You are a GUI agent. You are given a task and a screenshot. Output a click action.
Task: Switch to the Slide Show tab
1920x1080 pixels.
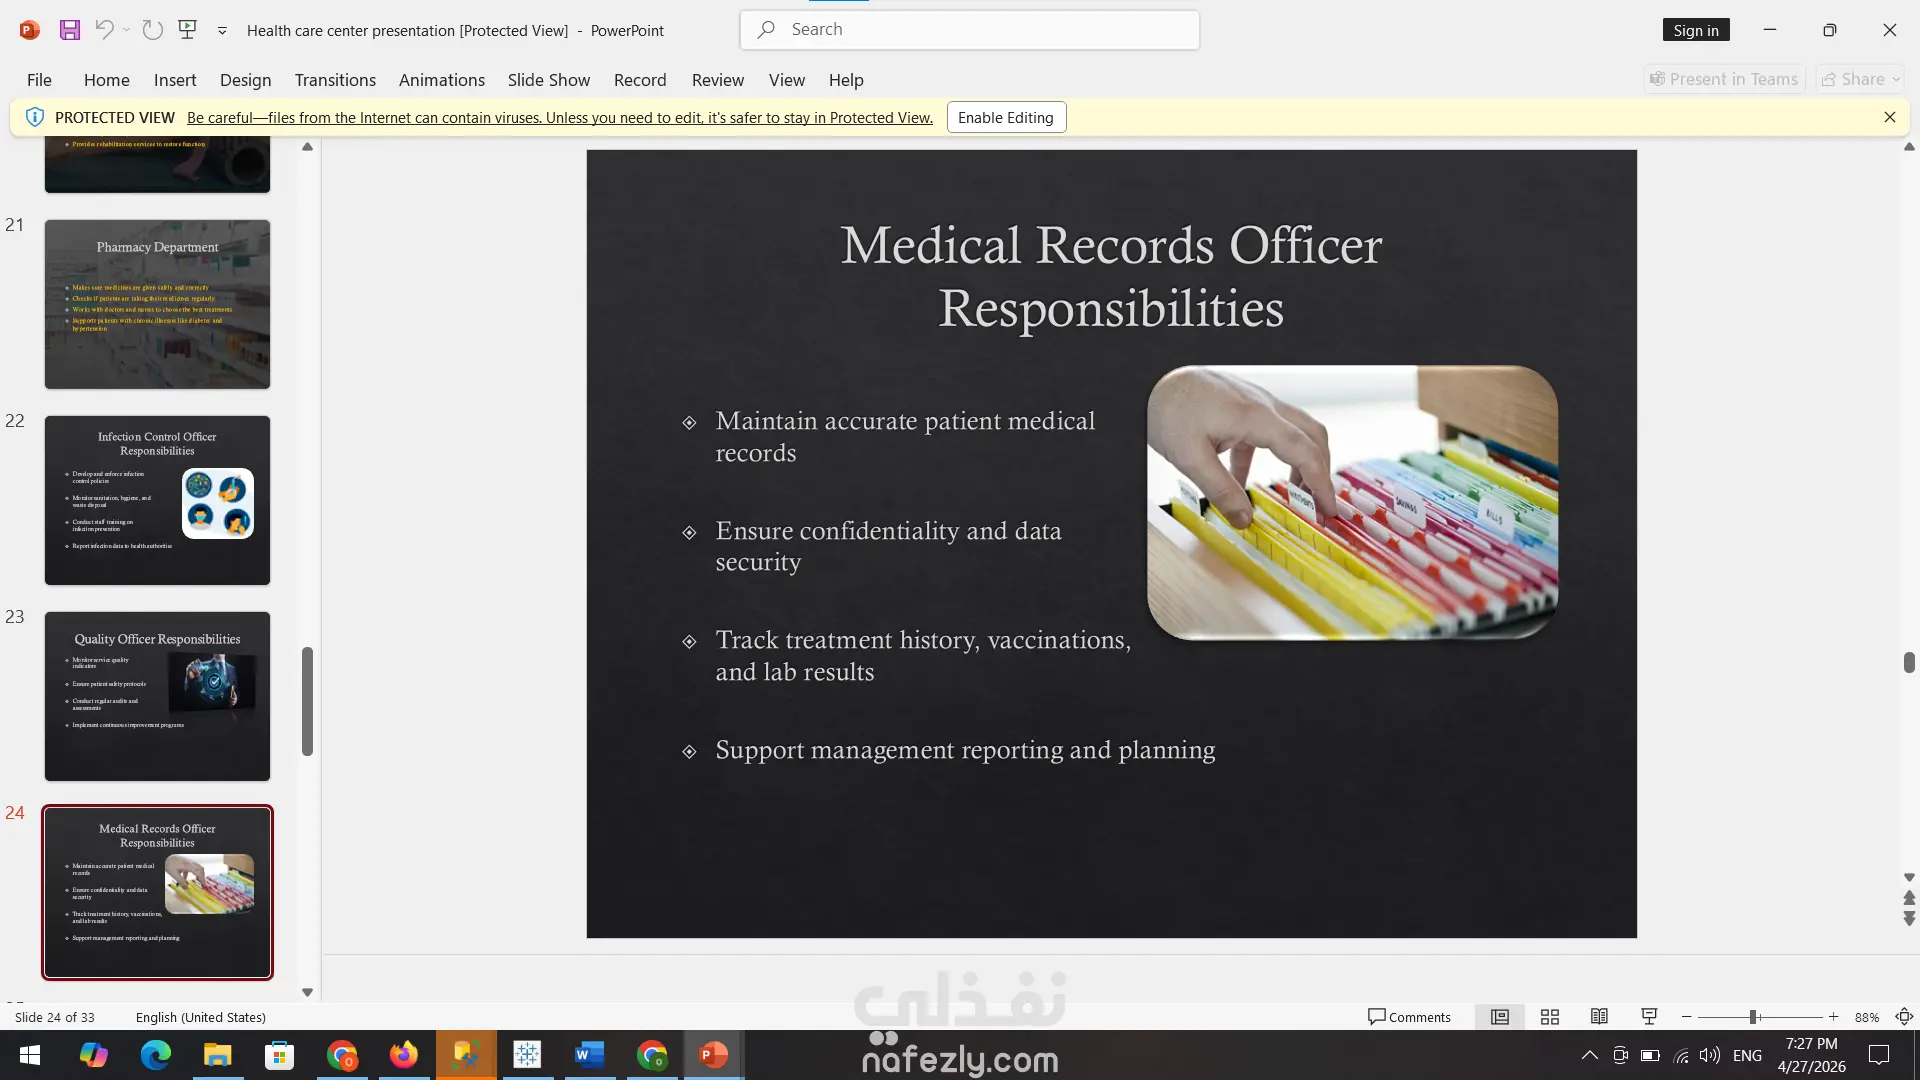pyautogui.click(x=549, y=80)
